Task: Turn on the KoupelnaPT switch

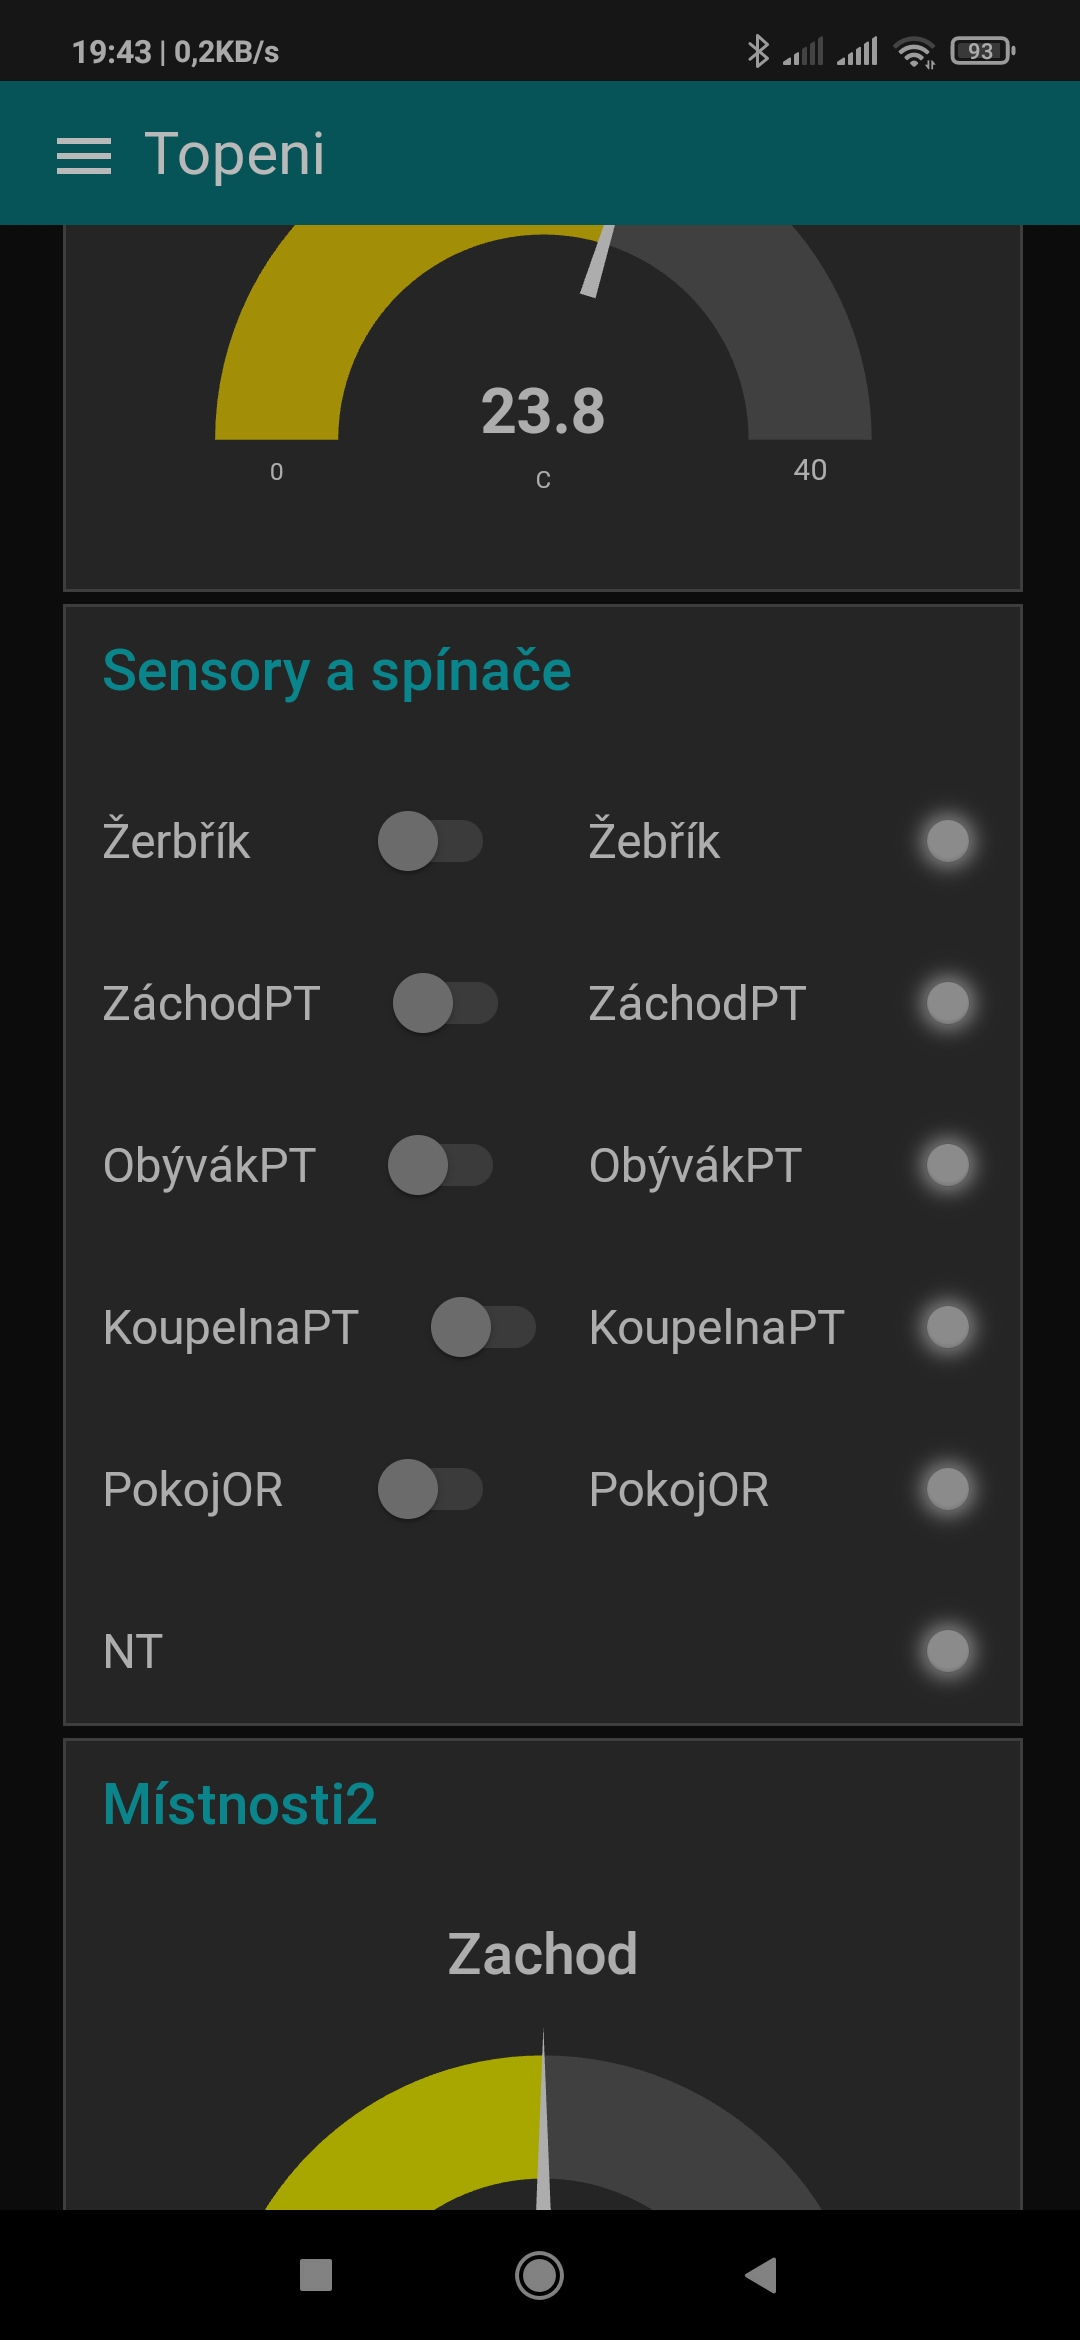Action: [483, 1327]
